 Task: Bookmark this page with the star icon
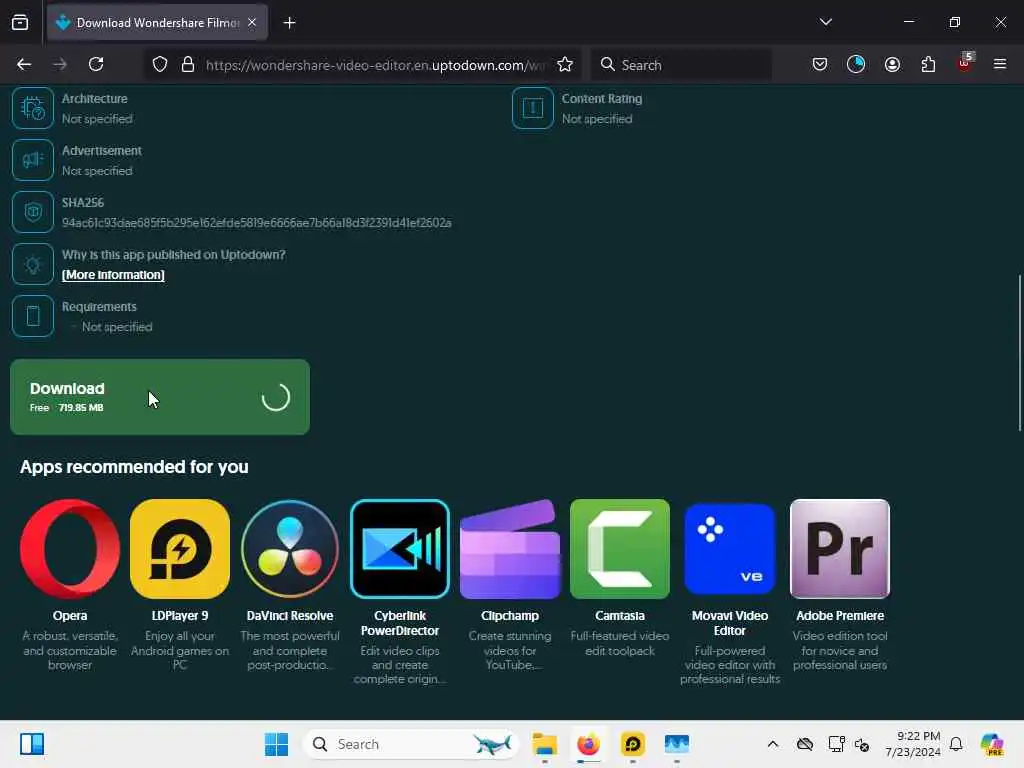pyautogui.click(x=565, y=64)
